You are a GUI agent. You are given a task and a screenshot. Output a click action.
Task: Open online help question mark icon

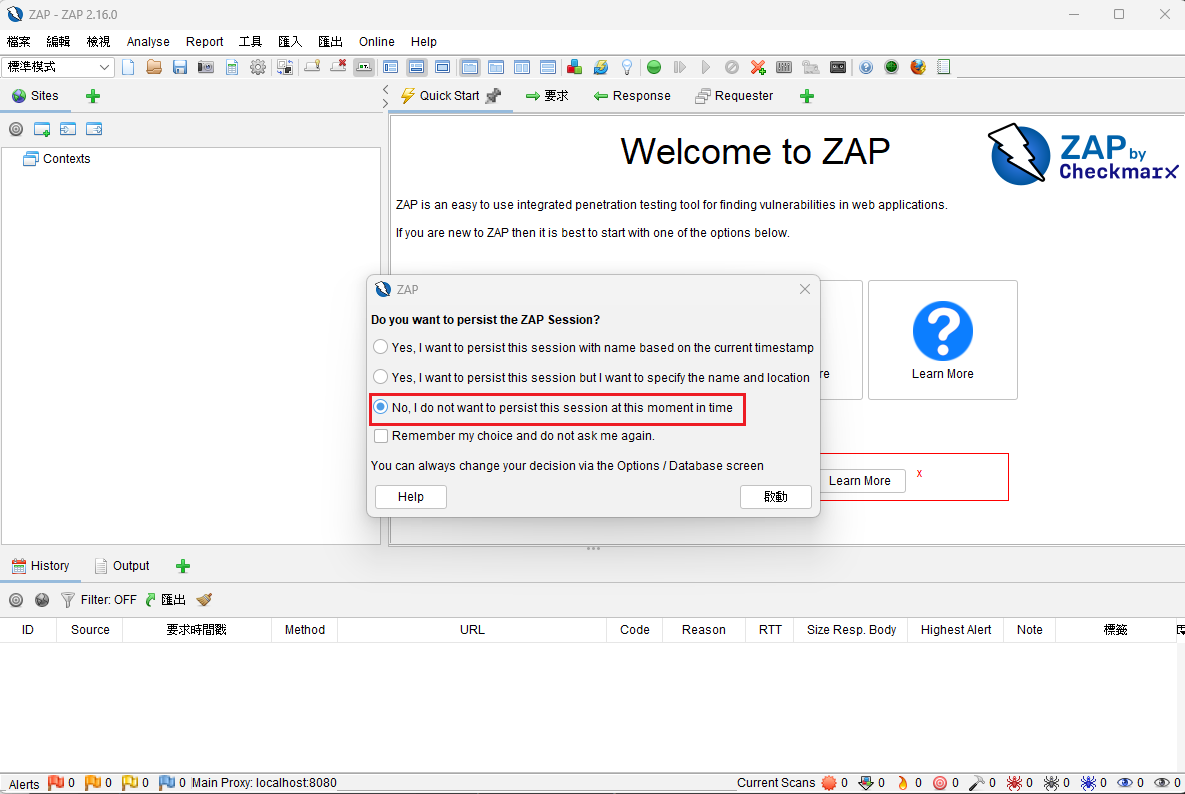click(865, 67)
